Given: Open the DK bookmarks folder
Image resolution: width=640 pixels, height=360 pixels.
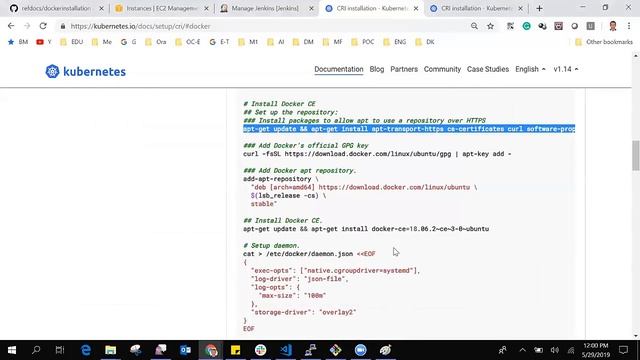Looking at the screenshot, I should click(x=424, y=42).
